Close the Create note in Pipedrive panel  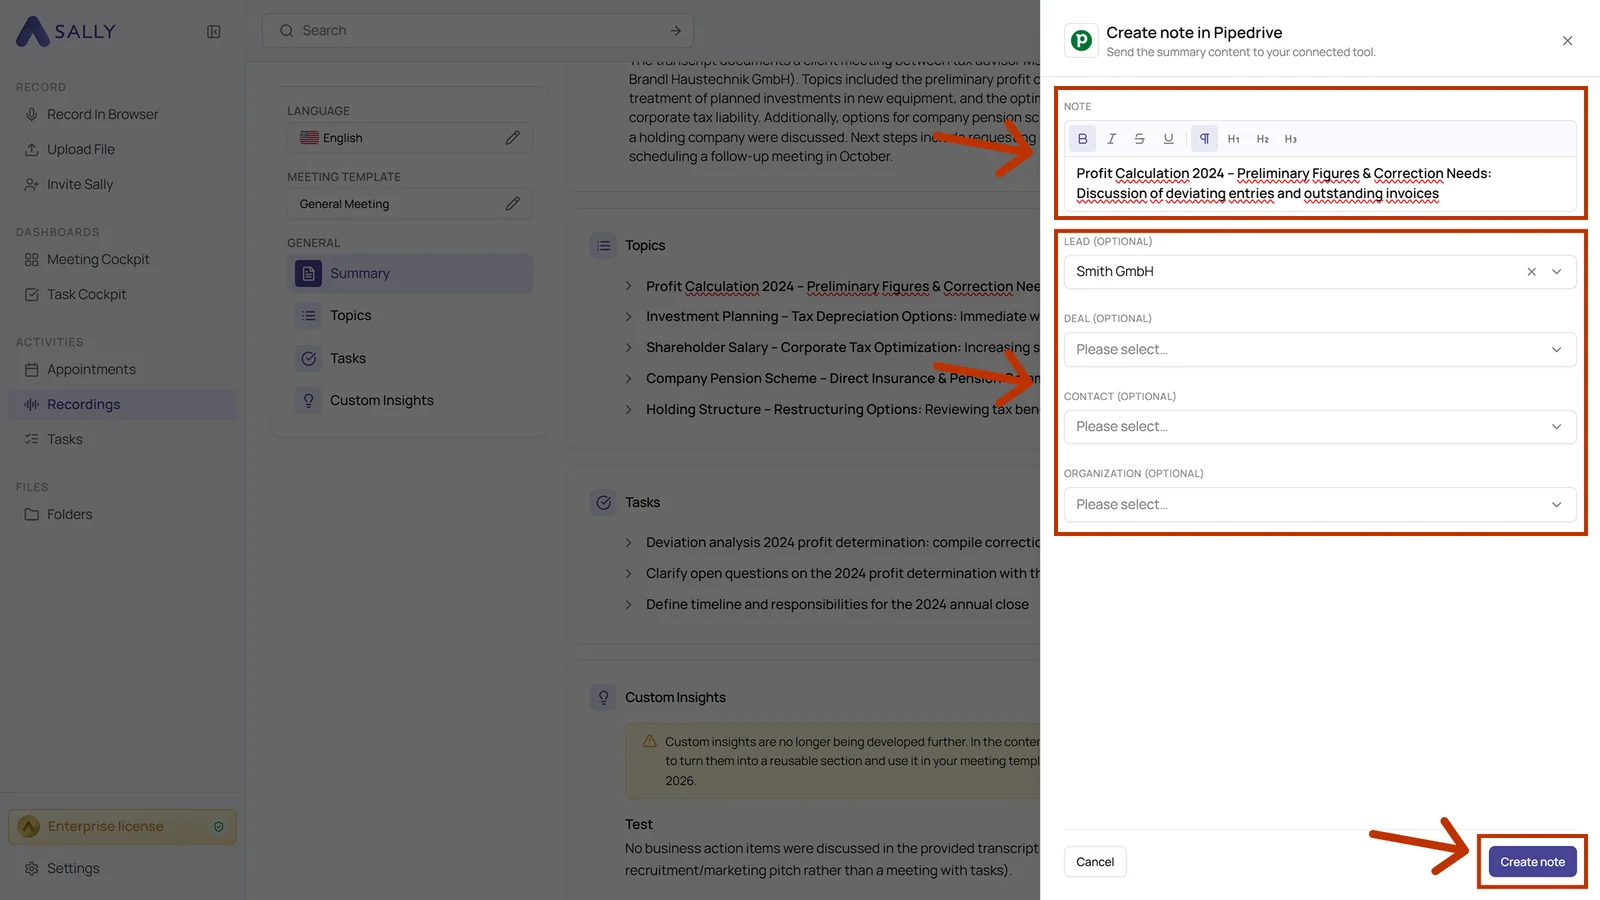pos(1567,41)
